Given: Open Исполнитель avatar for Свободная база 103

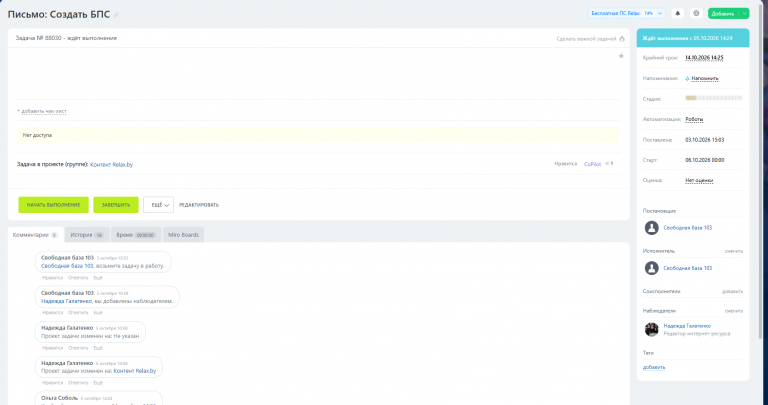Looking at the screenshot, I should pyautogui.click(x=651, y=268).
